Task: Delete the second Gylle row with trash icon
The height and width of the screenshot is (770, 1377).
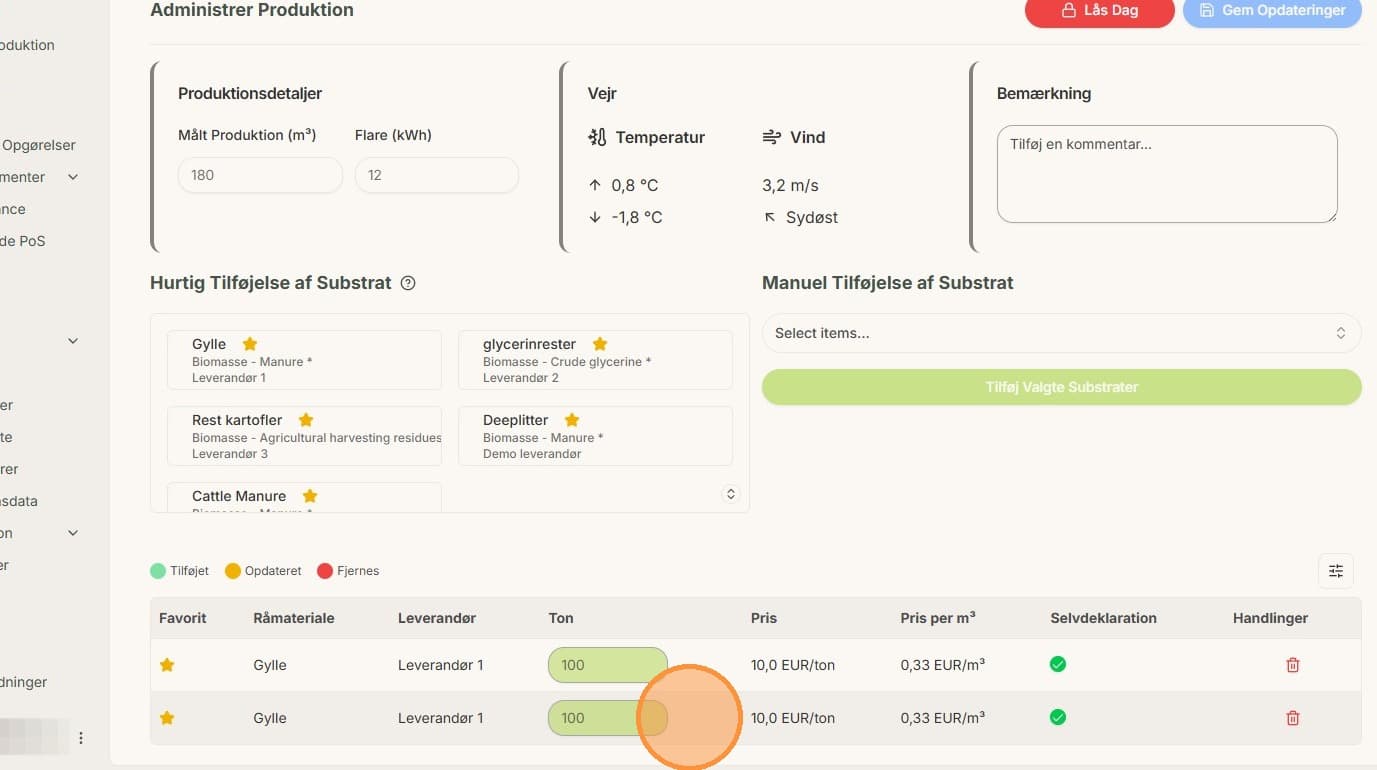Action: tap(1293, 718)
